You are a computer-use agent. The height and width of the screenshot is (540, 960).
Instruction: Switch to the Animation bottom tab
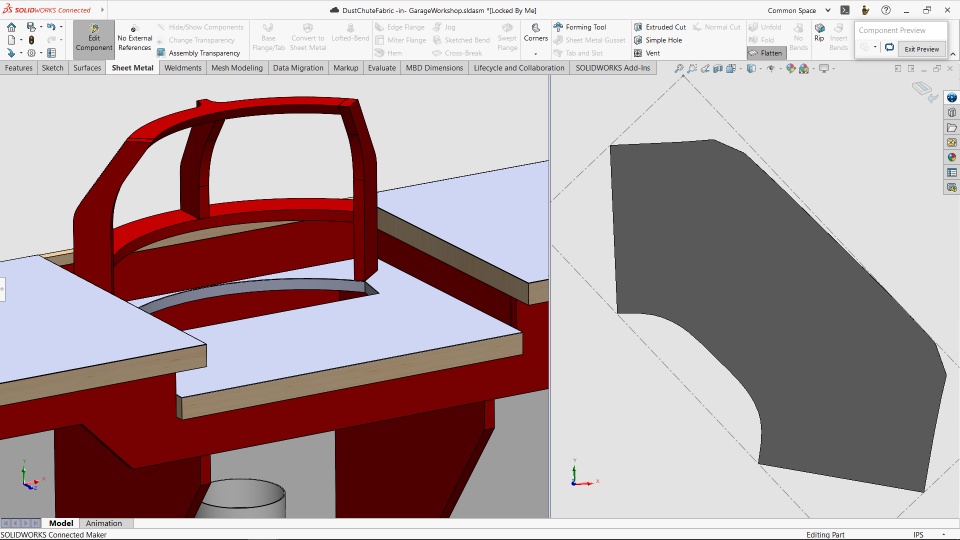104,523
